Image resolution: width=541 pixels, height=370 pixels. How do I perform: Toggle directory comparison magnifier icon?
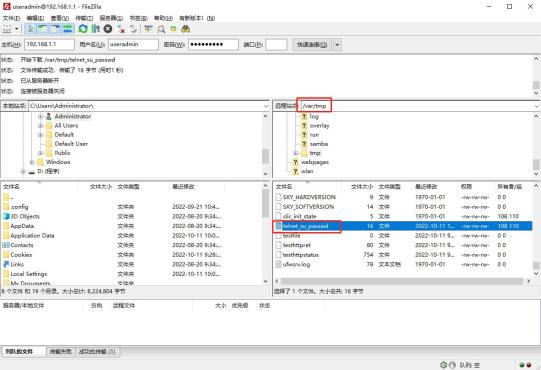pos(161,29)
